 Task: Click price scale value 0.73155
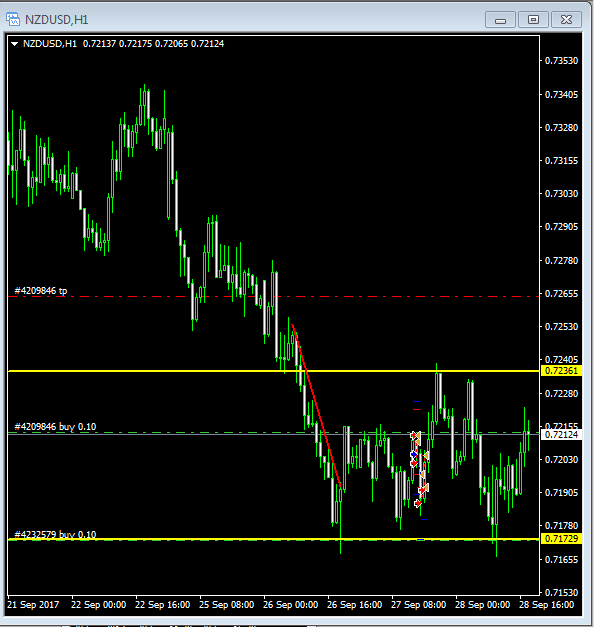[x=562, y=161]
